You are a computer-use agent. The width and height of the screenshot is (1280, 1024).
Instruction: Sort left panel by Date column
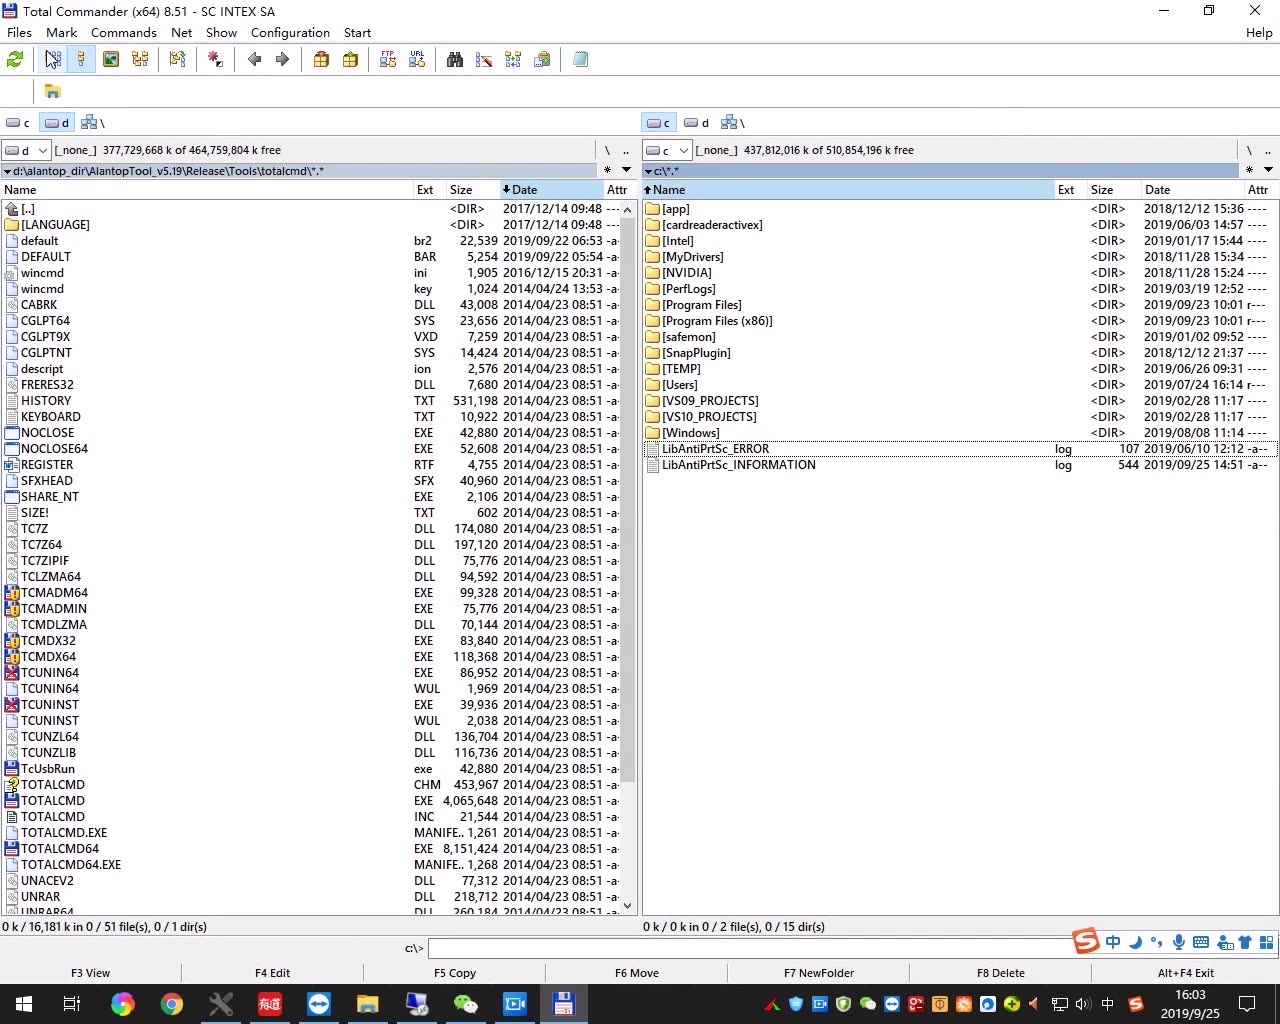(x=550, y=190)
